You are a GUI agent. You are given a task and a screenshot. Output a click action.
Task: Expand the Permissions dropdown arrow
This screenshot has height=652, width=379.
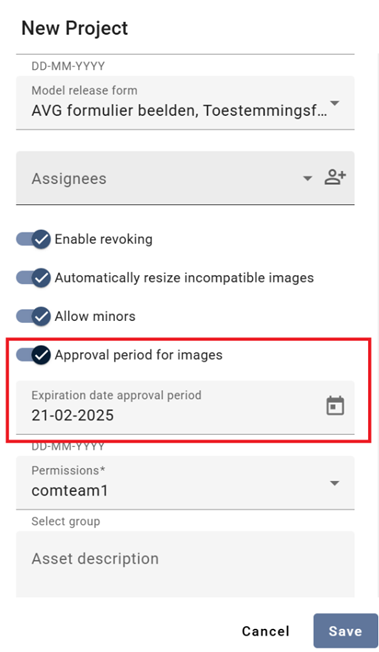point(334,483)
